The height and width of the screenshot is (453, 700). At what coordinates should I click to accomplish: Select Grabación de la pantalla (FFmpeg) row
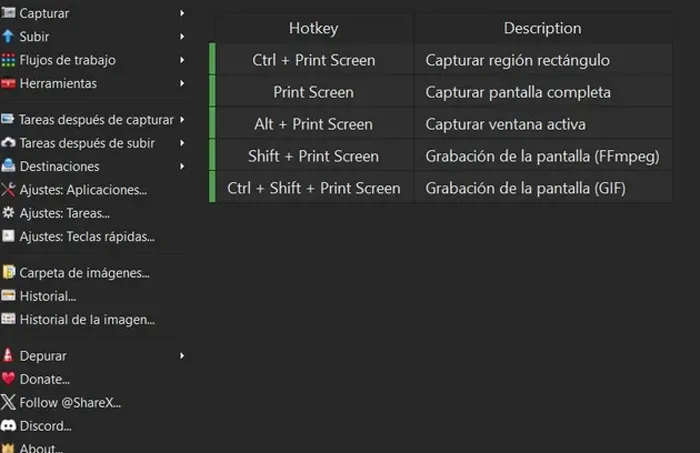click(x=543, y=156)
